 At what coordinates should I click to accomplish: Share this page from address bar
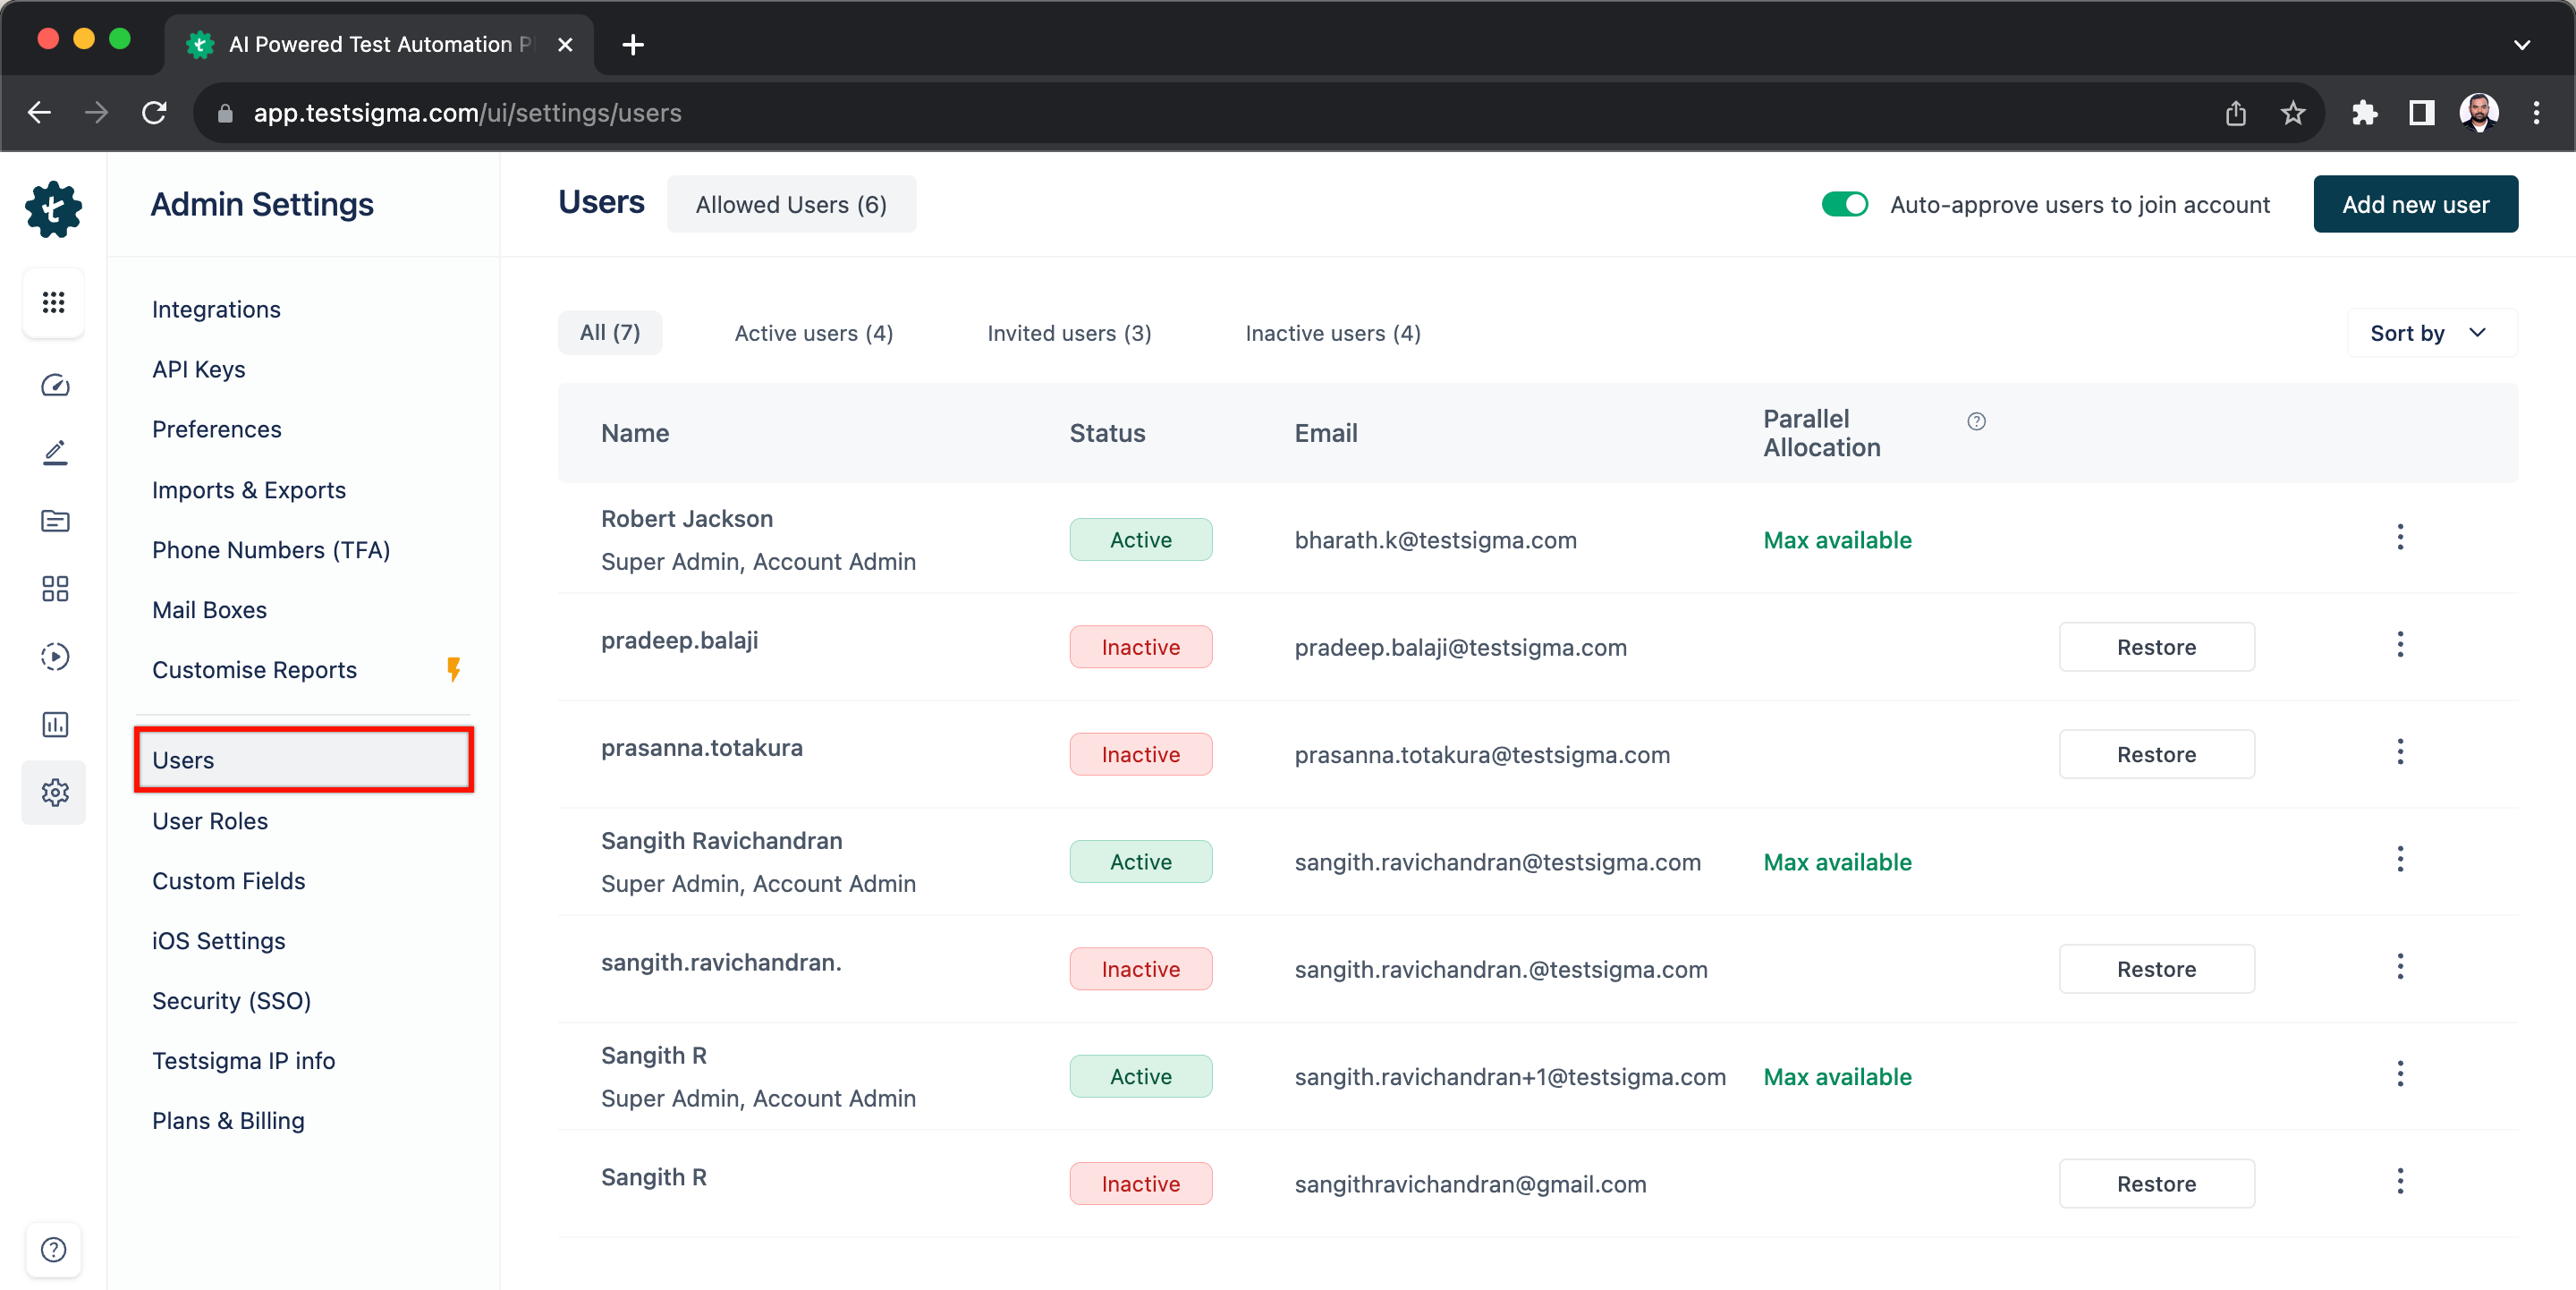2236,113
